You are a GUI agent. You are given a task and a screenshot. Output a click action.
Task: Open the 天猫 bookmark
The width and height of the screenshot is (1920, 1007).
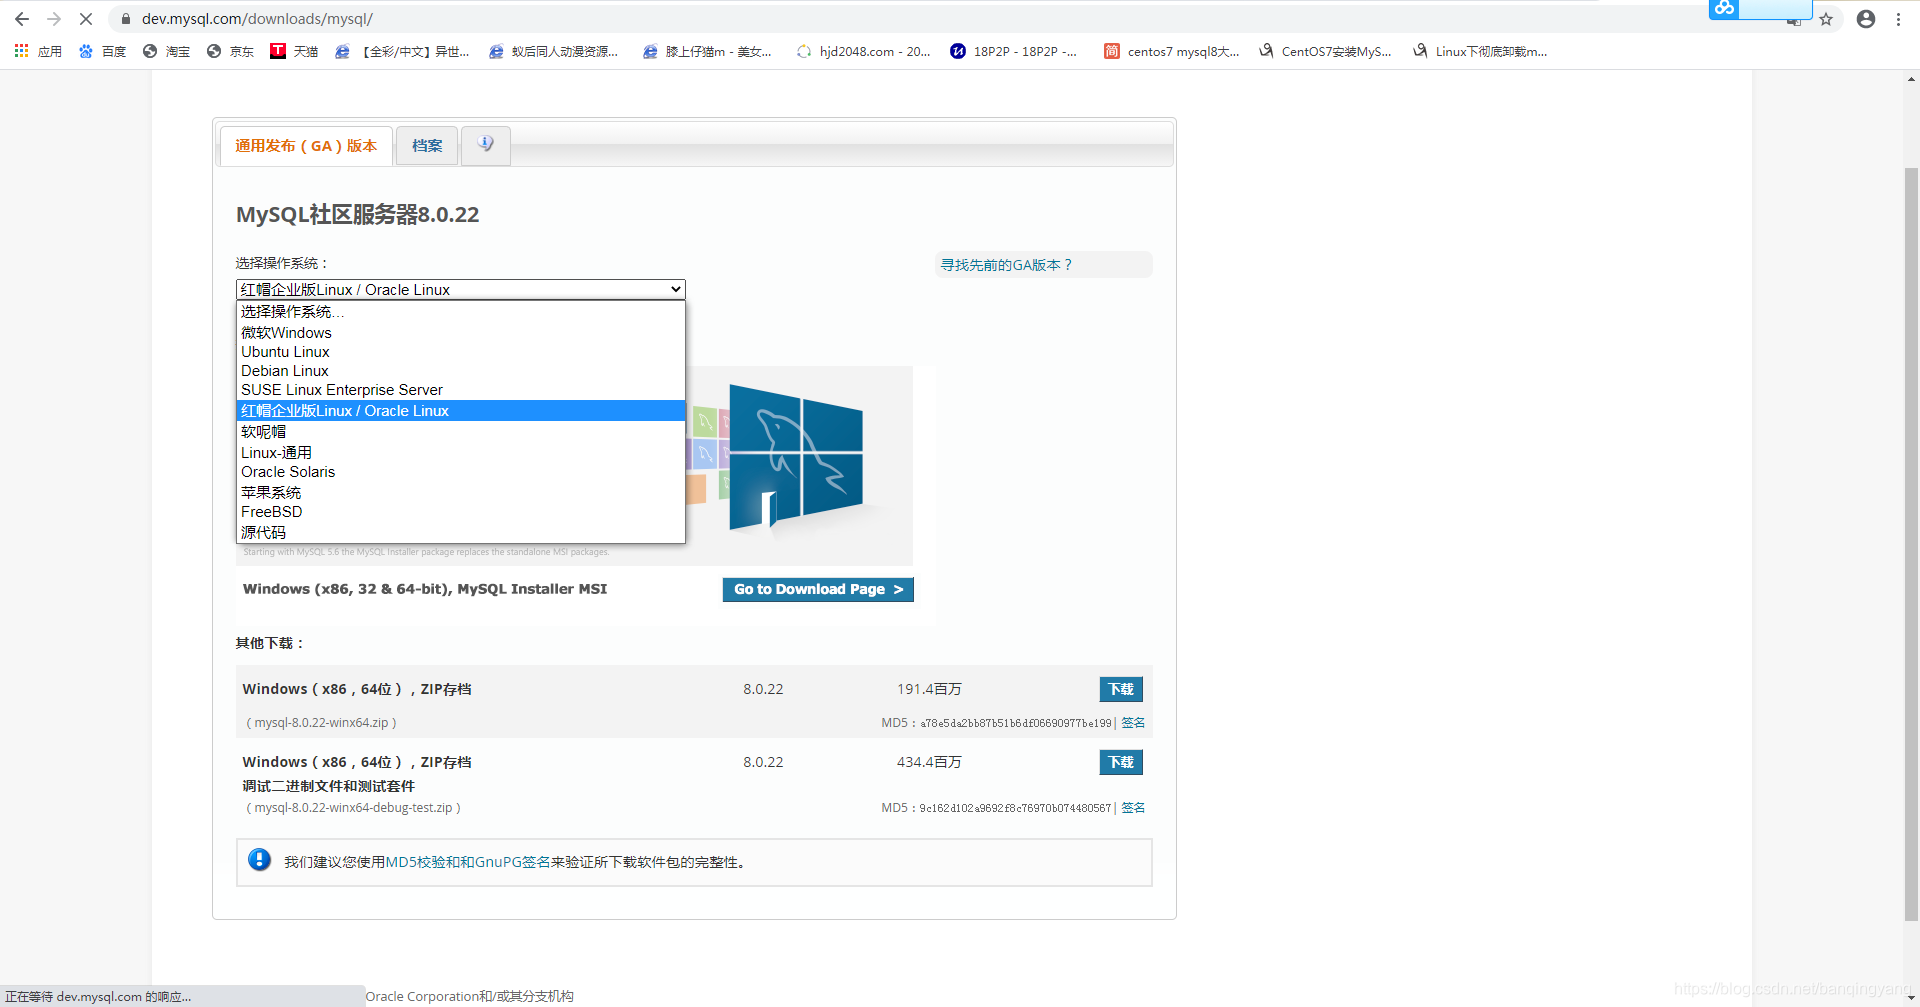pos(294,51)
